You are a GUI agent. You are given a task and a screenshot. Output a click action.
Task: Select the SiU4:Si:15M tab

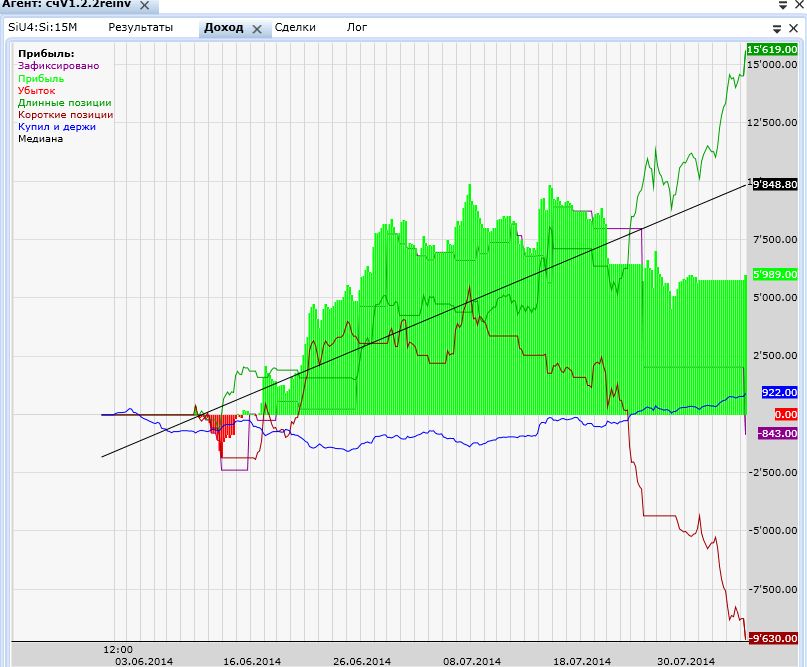[42, 27]
